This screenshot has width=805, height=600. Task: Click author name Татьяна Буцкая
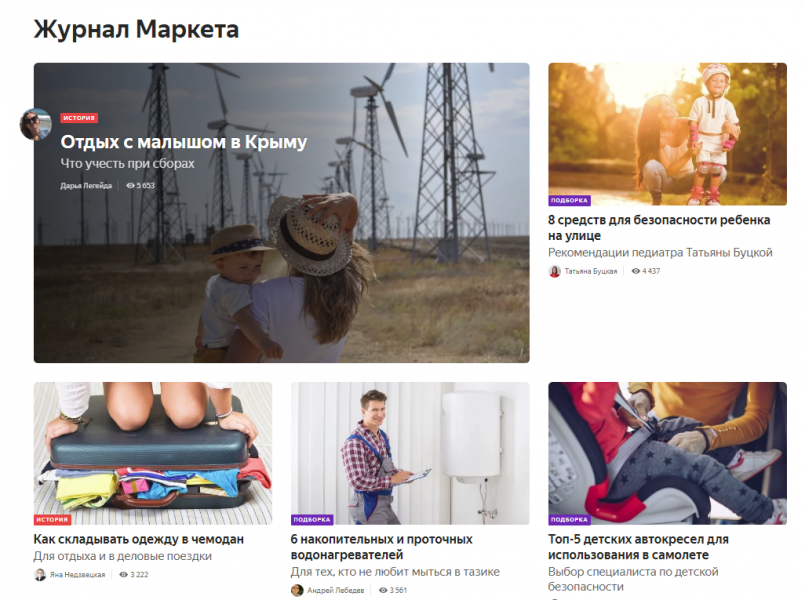591,272
